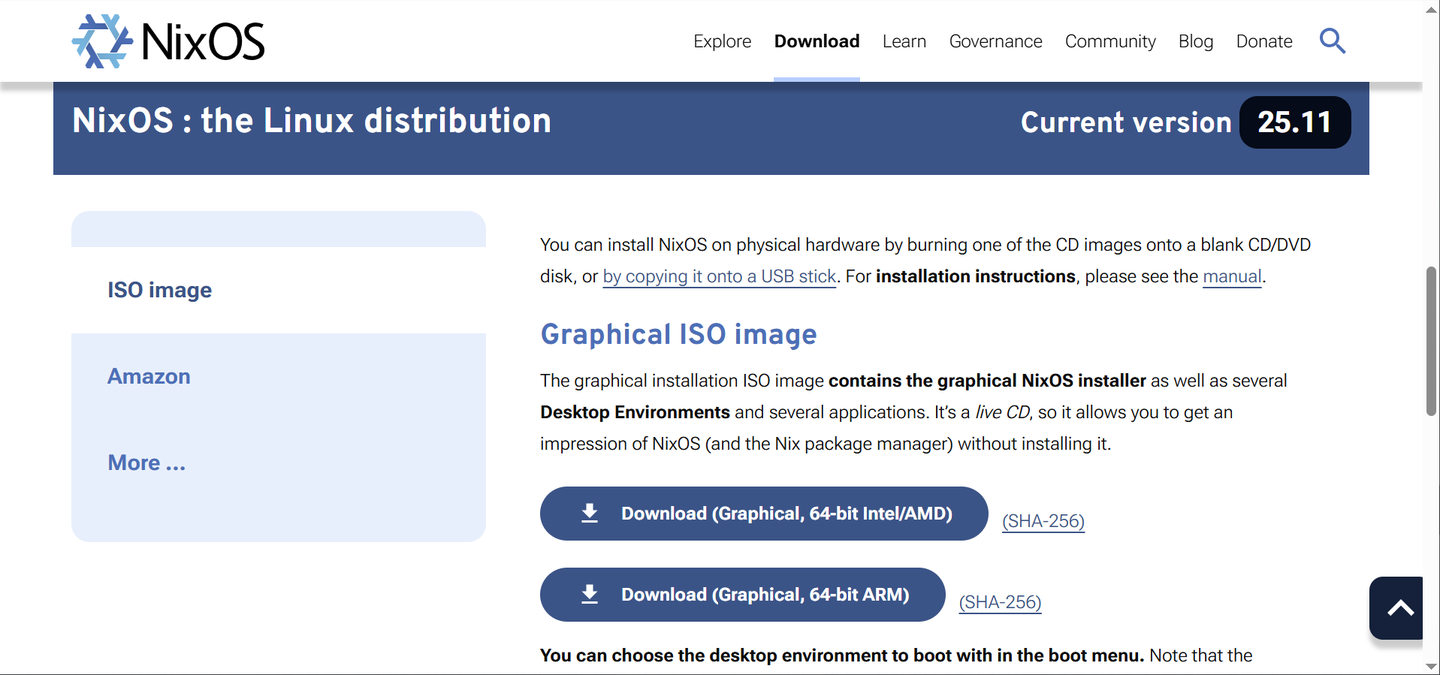The height and width of the screenshot is (675, 1440).
Task: Follow 'by copying it onto a USB stick' link
Action: click(x=719, y=277)
